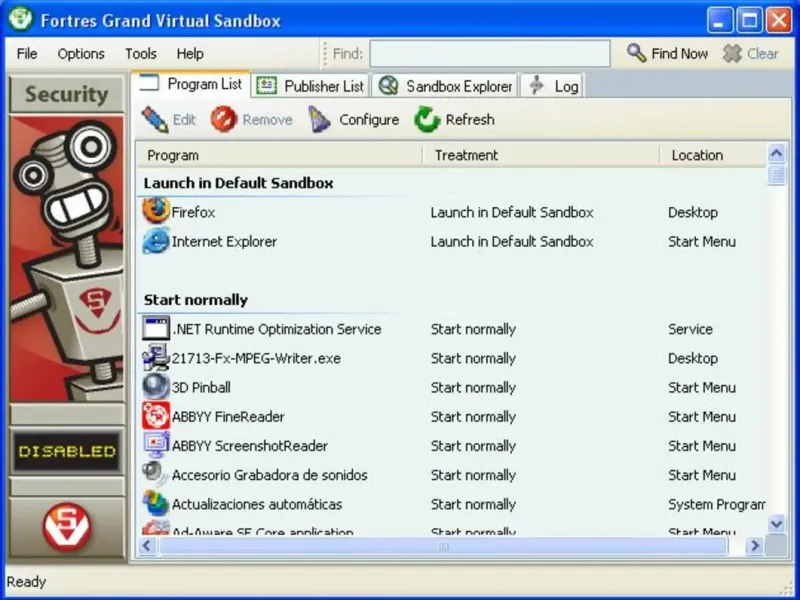This screenshot has height=600, width=800.
Task: Click the Actualizaciones automáticas icon
Action: click(156, 503)
